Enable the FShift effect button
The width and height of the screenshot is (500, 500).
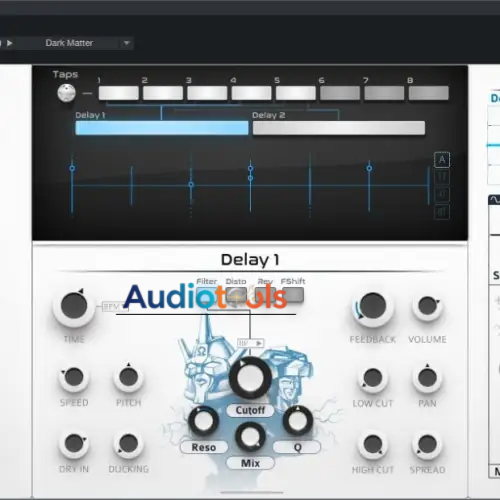coord(293,295)
